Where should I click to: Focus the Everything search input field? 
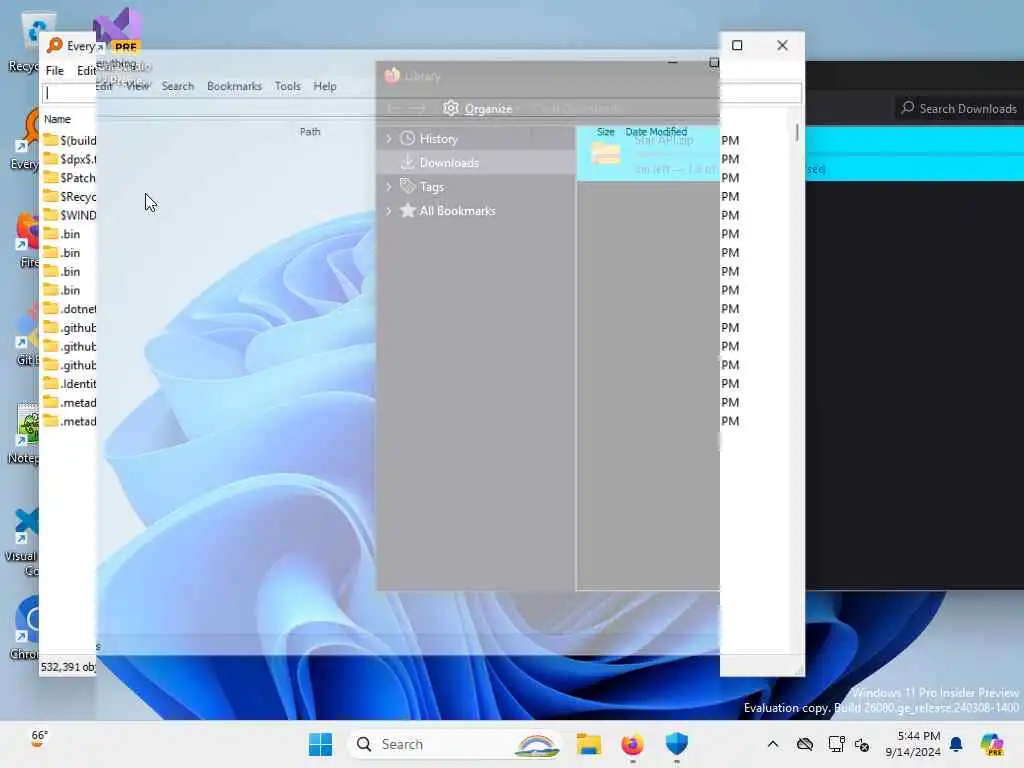[x=69, y=93]
